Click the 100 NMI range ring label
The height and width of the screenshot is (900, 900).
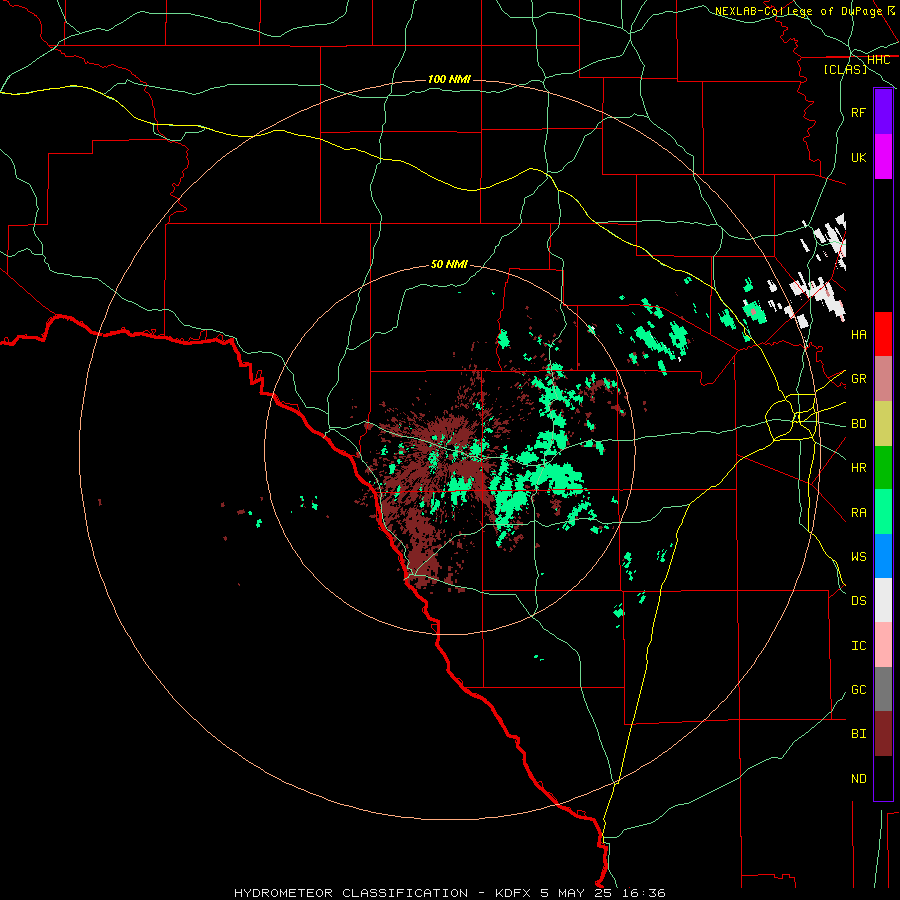point(449,79)
